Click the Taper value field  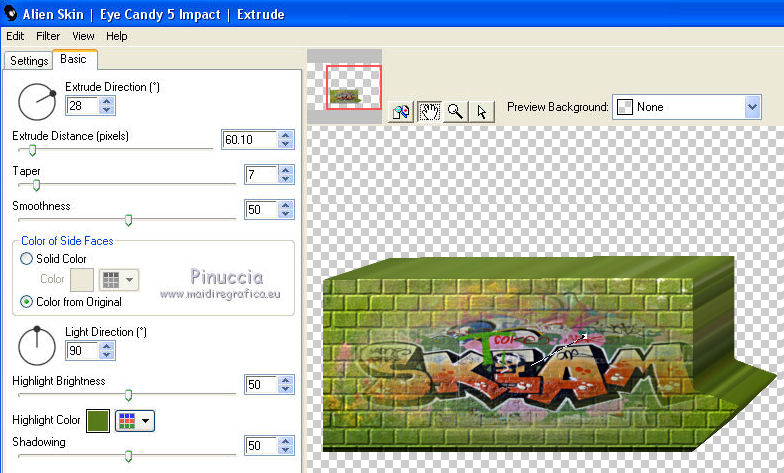click(261, 174)
